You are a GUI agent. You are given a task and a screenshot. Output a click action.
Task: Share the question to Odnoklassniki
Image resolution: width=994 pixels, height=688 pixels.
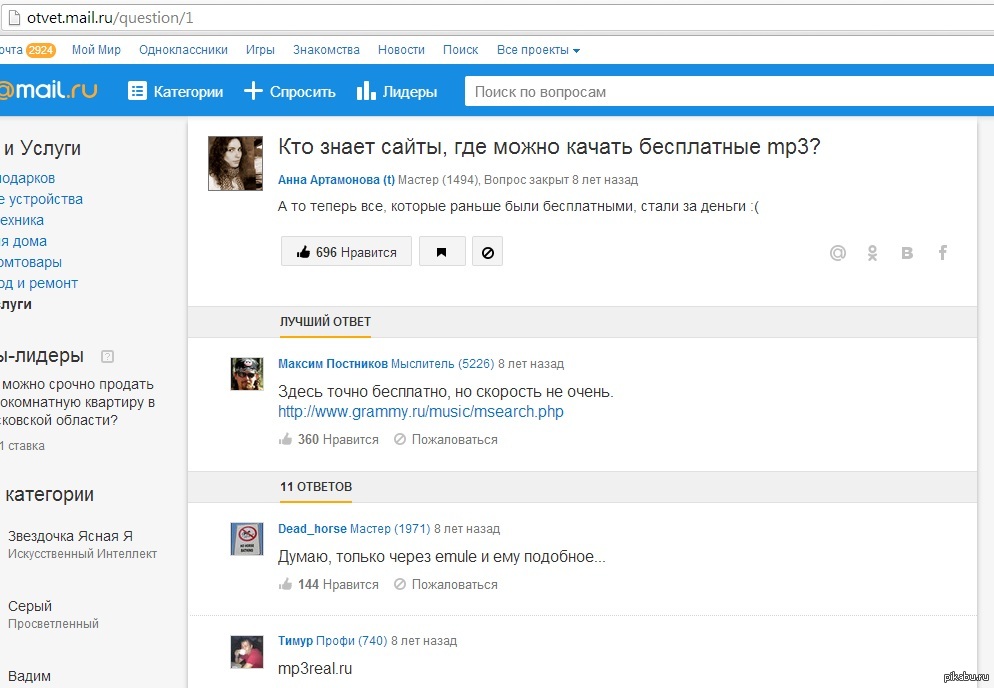872,253
